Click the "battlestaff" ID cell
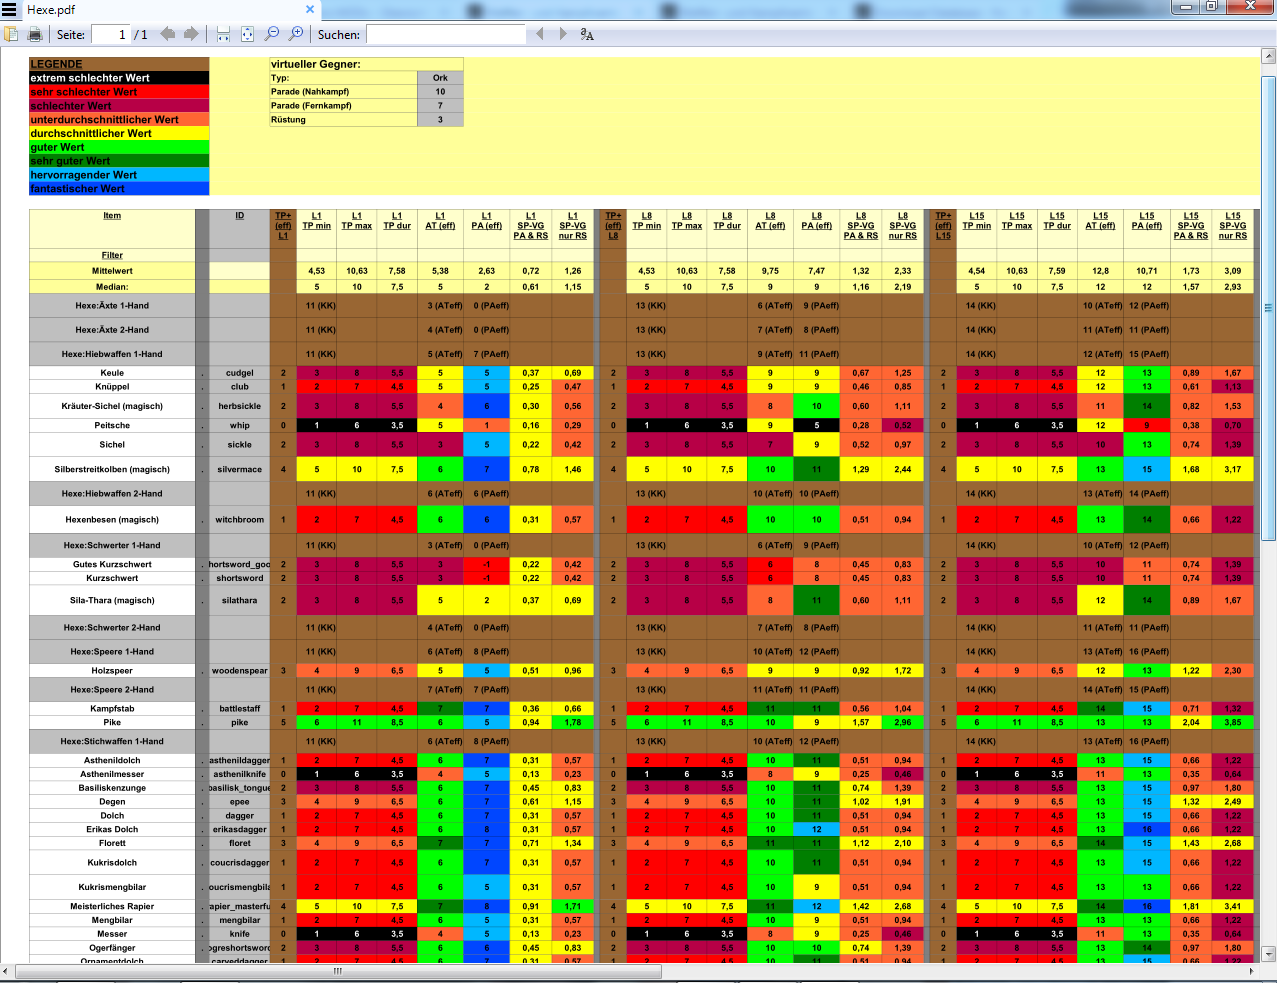Screen dimensions: 1277x983 [240, 709]
